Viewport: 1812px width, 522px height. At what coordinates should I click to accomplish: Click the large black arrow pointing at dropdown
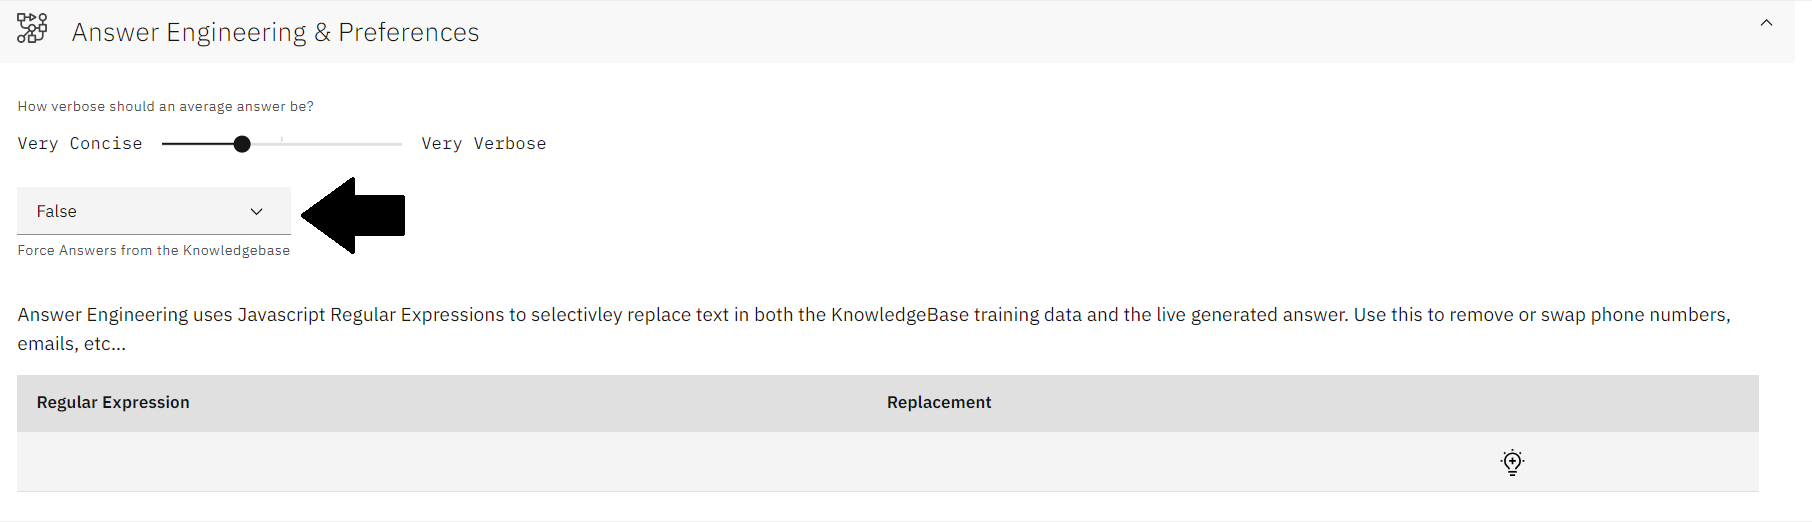353,215
